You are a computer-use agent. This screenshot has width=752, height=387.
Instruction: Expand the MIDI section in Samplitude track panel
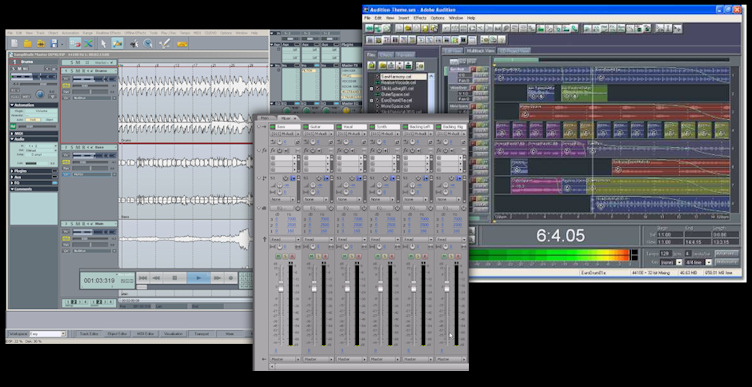12,133
